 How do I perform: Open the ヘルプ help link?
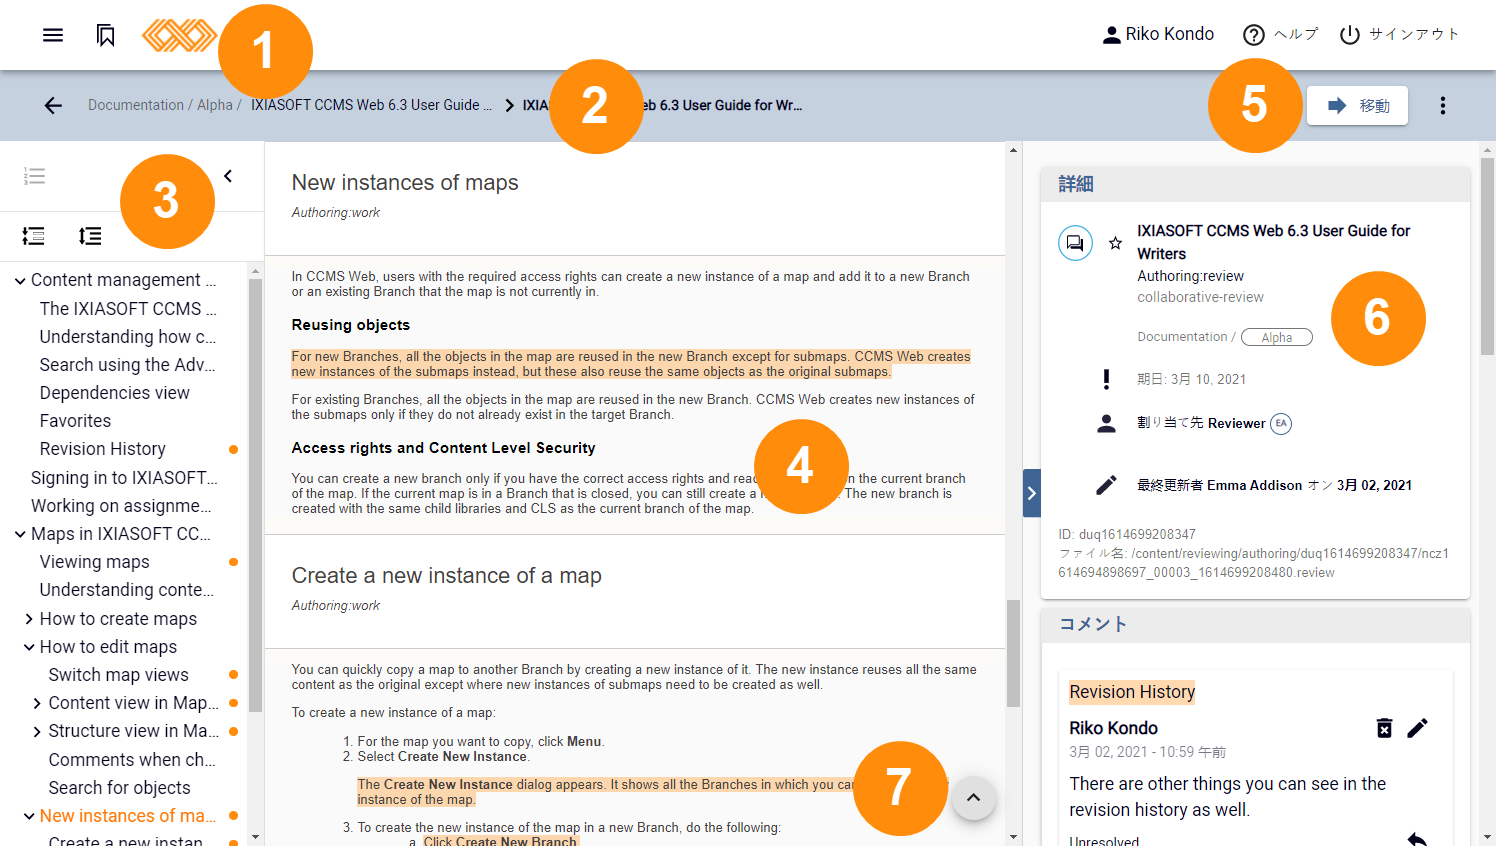[x=1281, y=34]
